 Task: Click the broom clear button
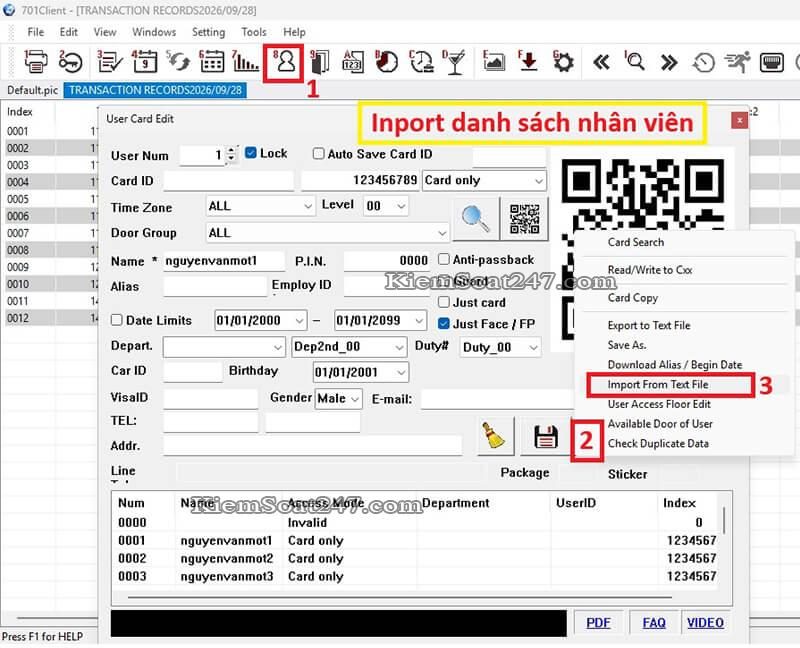[x=495, y=436]
